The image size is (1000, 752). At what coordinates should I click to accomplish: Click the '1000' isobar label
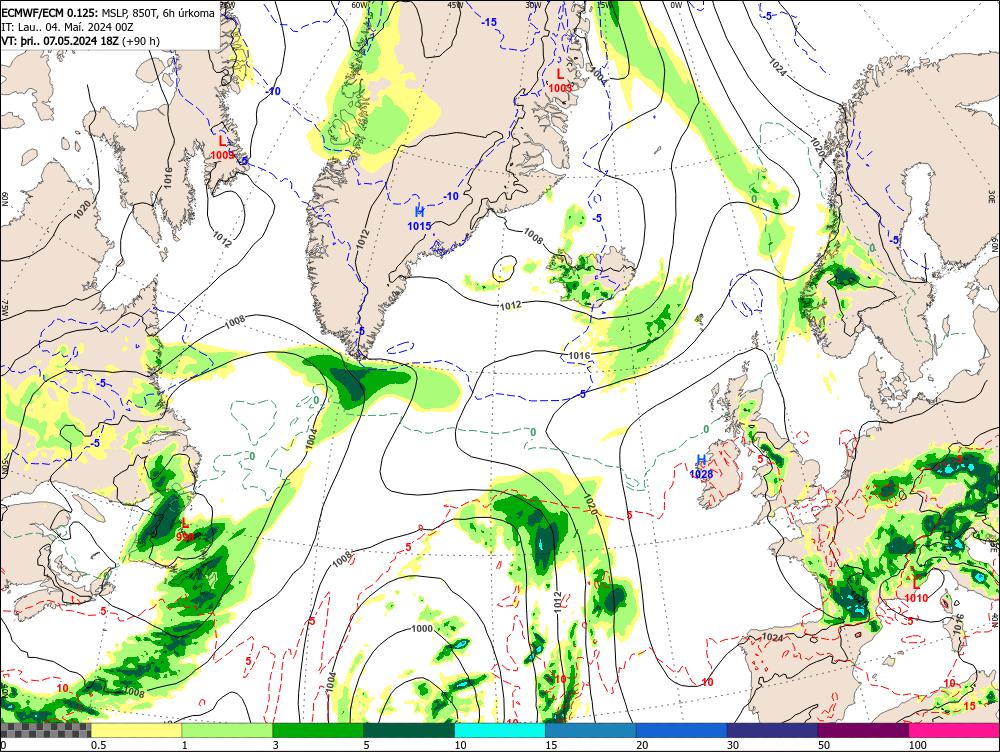click(x=422, y=628)
